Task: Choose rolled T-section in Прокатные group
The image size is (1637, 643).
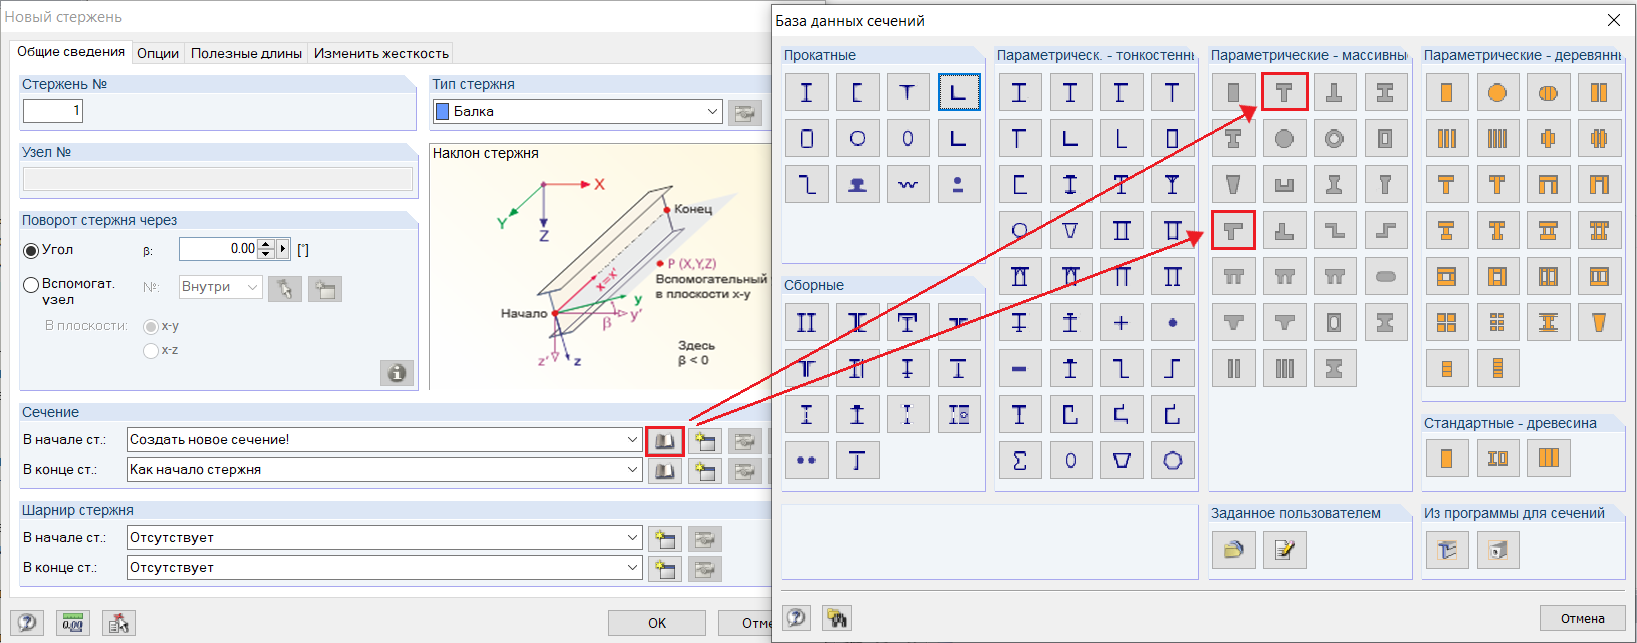Action: point(907,93)
